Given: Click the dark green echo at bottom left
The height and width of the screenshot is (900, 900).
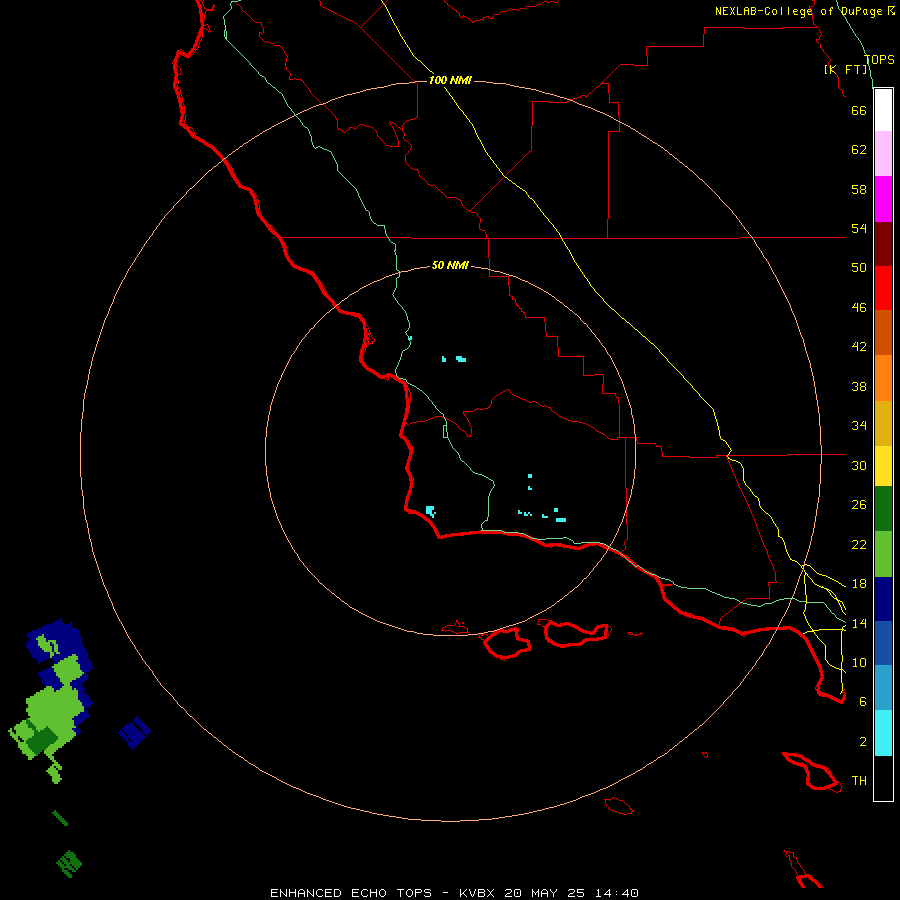Looking at the screenshot, I should click(69, 863).
